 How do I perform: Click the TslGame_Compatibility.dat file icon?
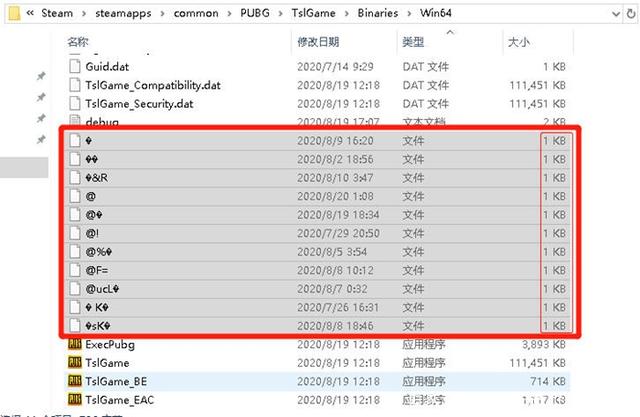(x=75, y=85)
